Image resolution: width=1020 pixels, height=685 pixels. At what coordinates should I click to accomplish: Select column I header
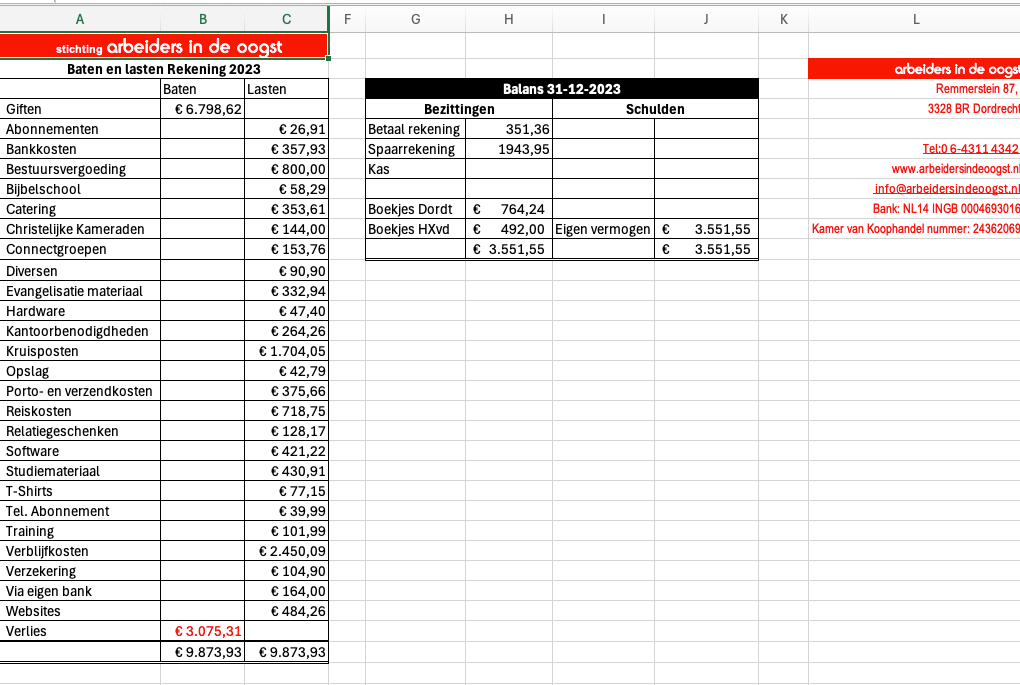[x=604, y=20]
